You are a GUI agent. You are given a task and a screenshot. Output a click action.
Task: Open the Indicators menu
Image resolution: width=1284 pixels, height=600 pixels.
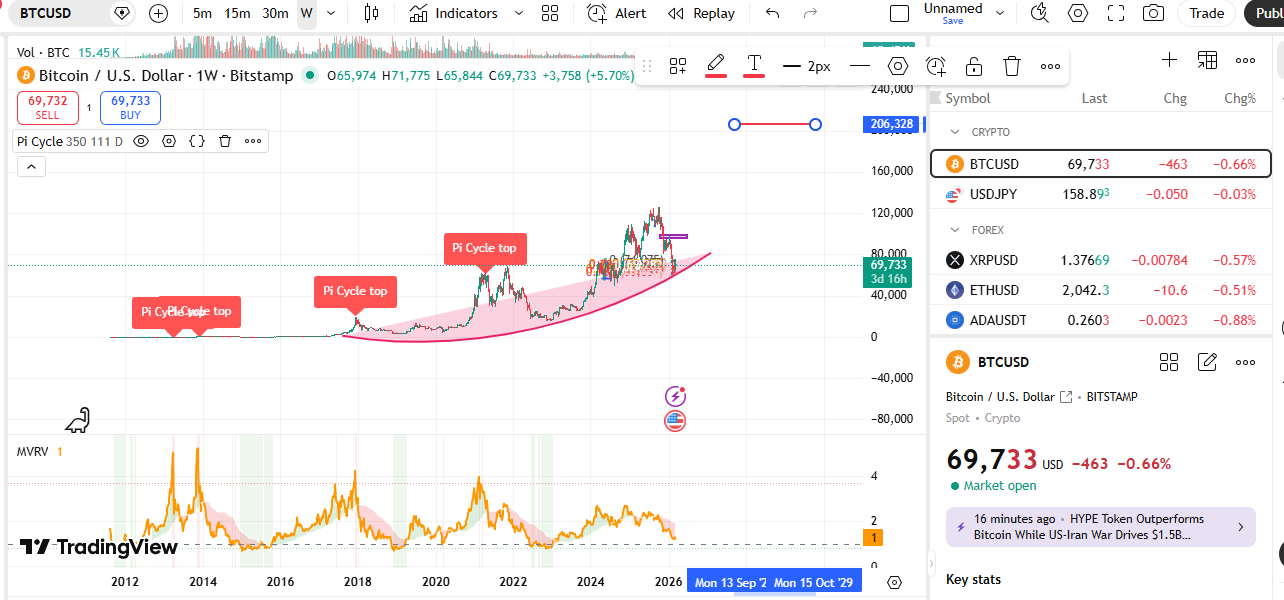coord(453,13)
